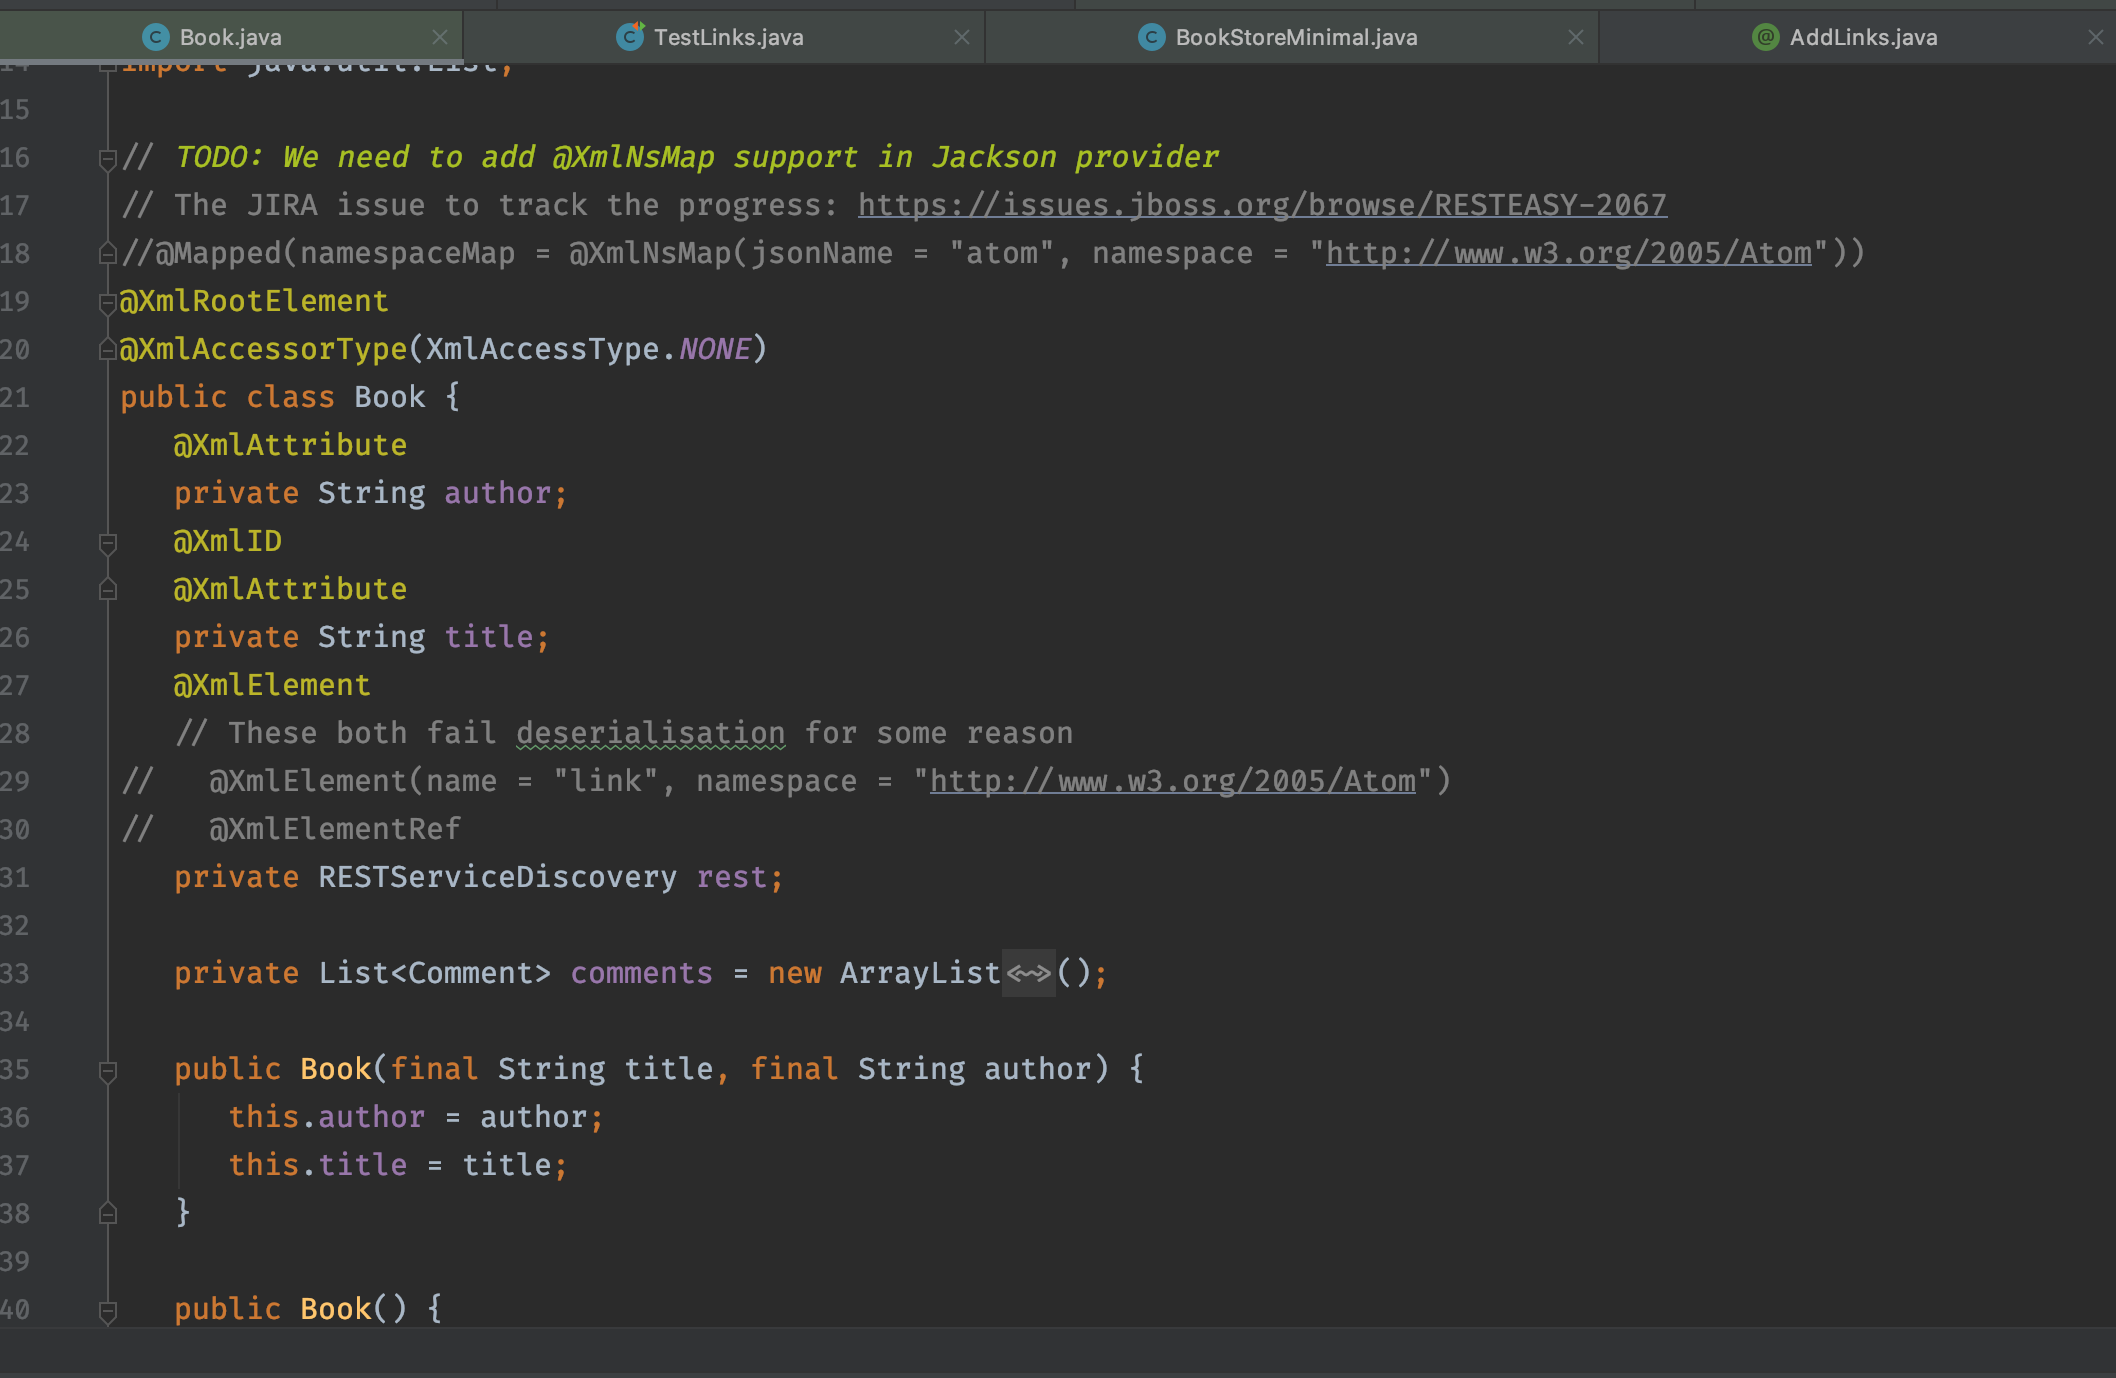Screen dimensions: 2116x1378
Task: Open the Atom namespace URL on line 18
Action: pos(1568,253)
